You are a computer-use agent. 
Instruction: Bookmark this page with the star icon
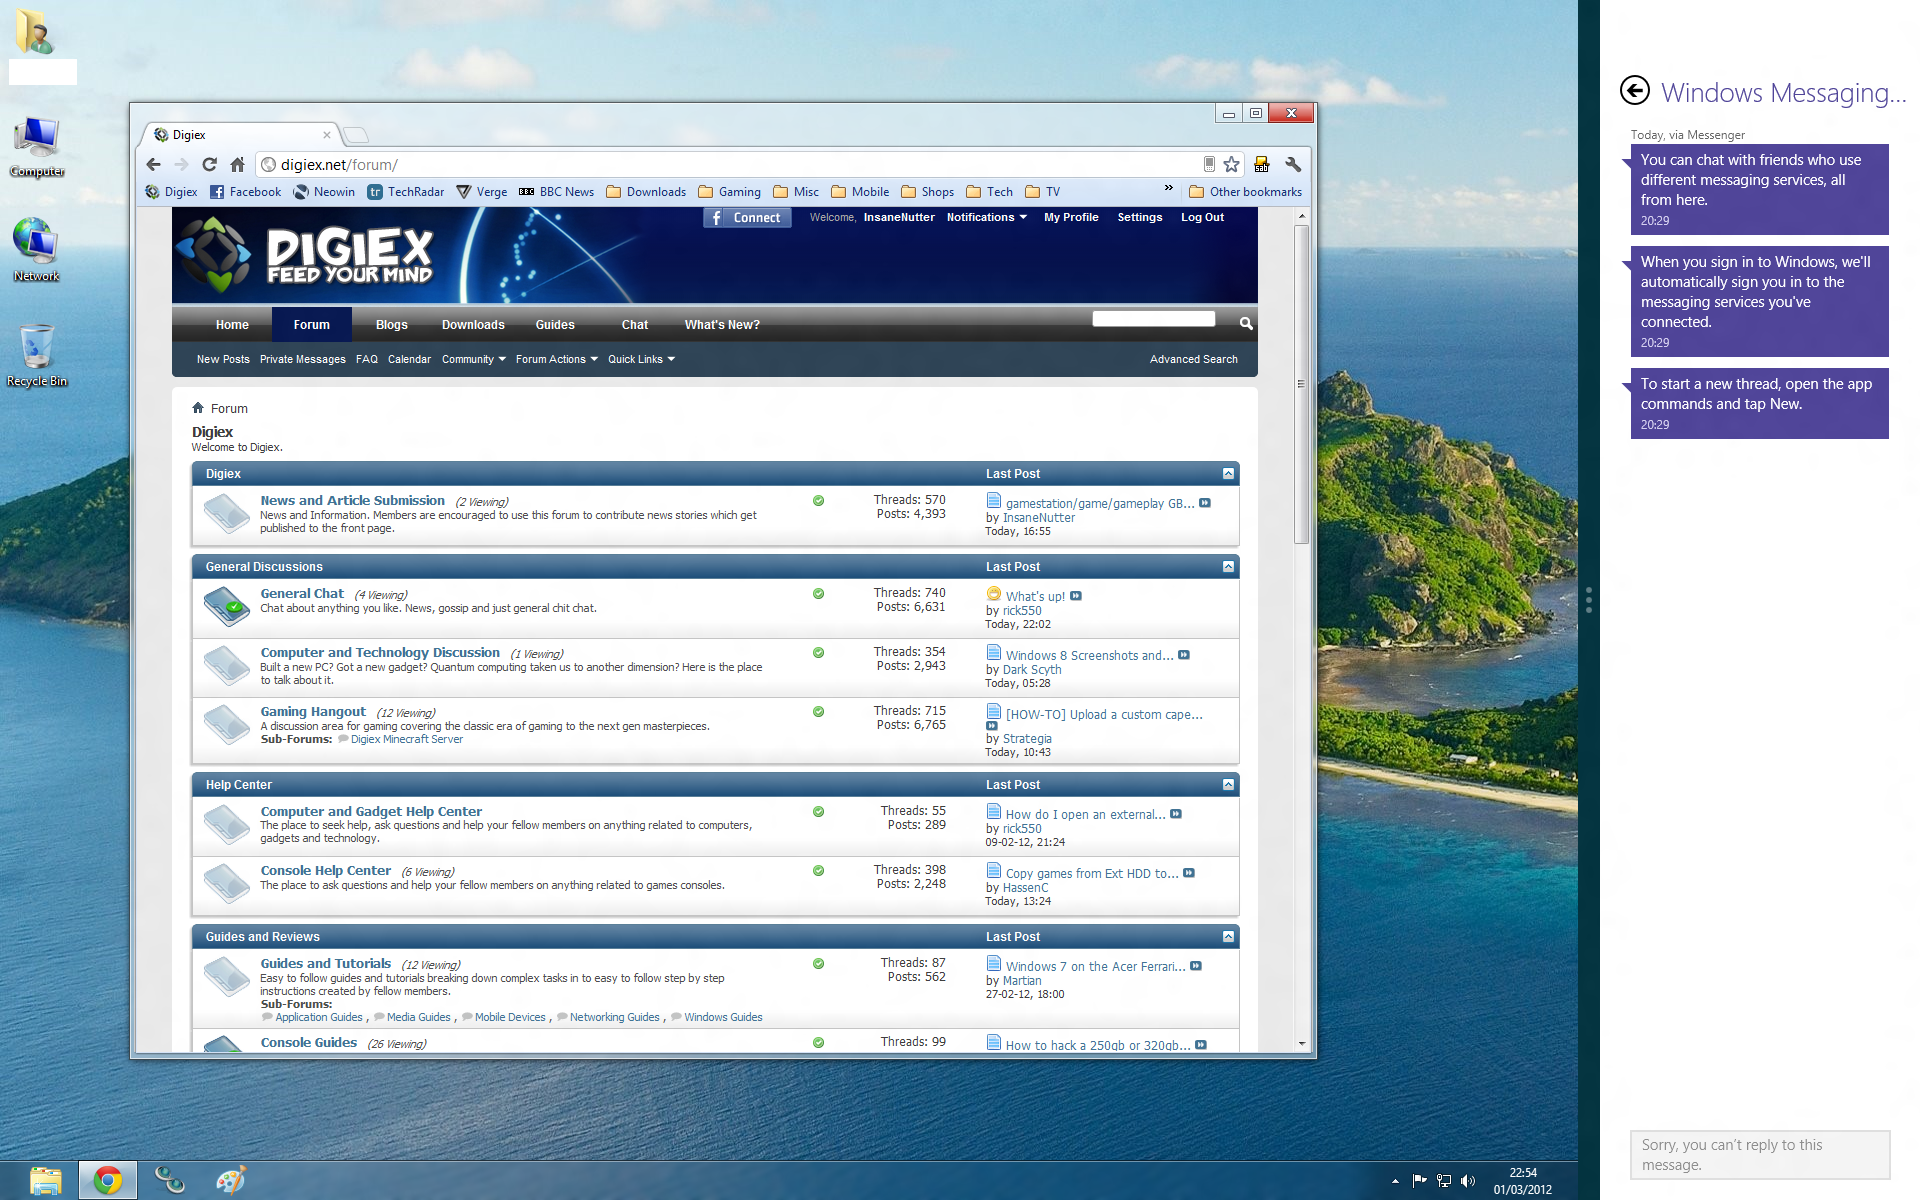[1231, 165]
